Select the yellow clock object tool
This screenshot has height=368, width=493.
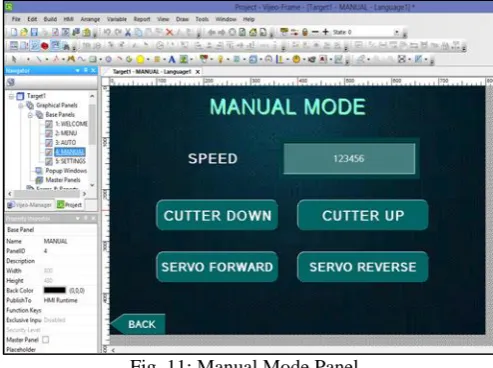pyautogui.click(x=296, y=59)
